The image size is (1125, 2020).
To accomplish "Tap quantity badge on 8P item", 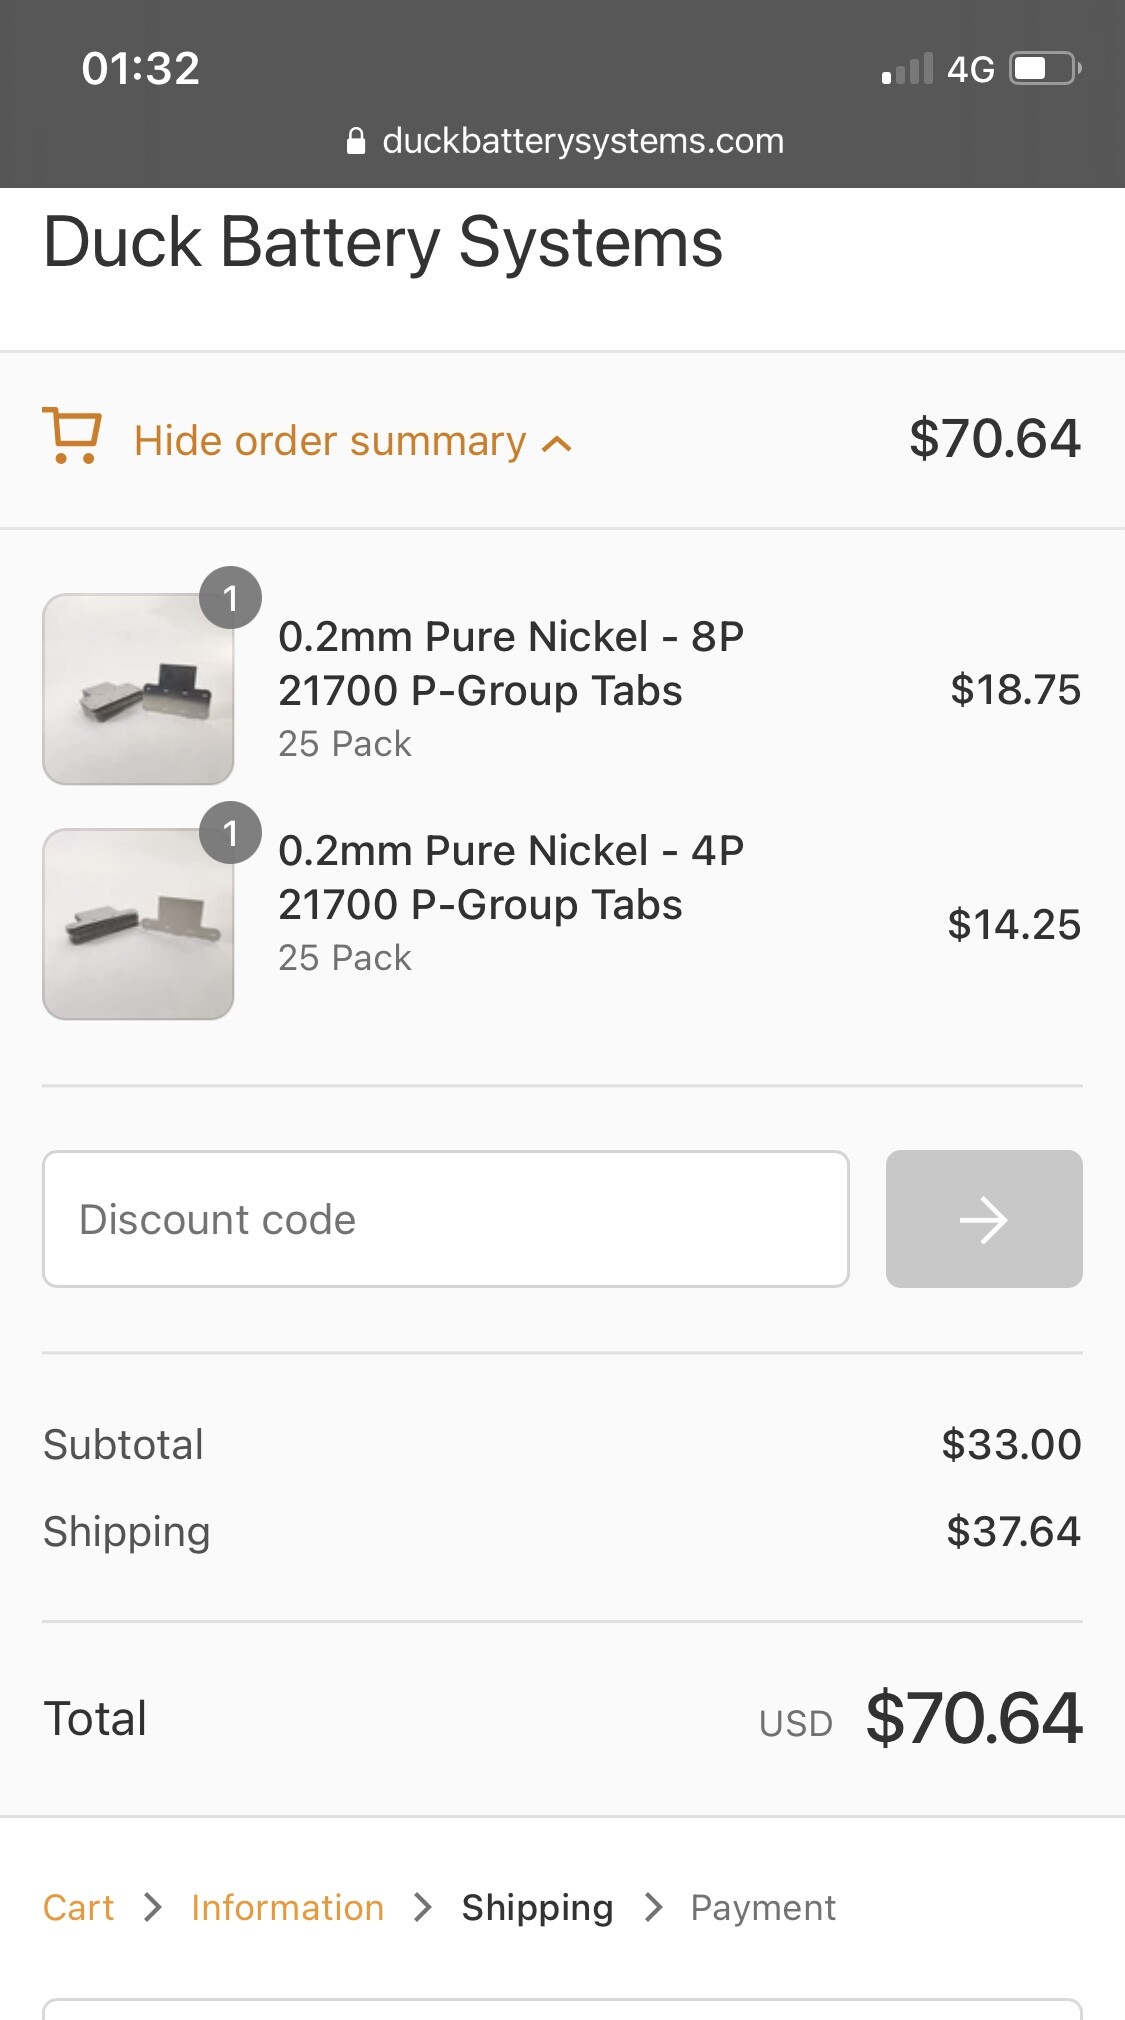I will pos(230,598).
